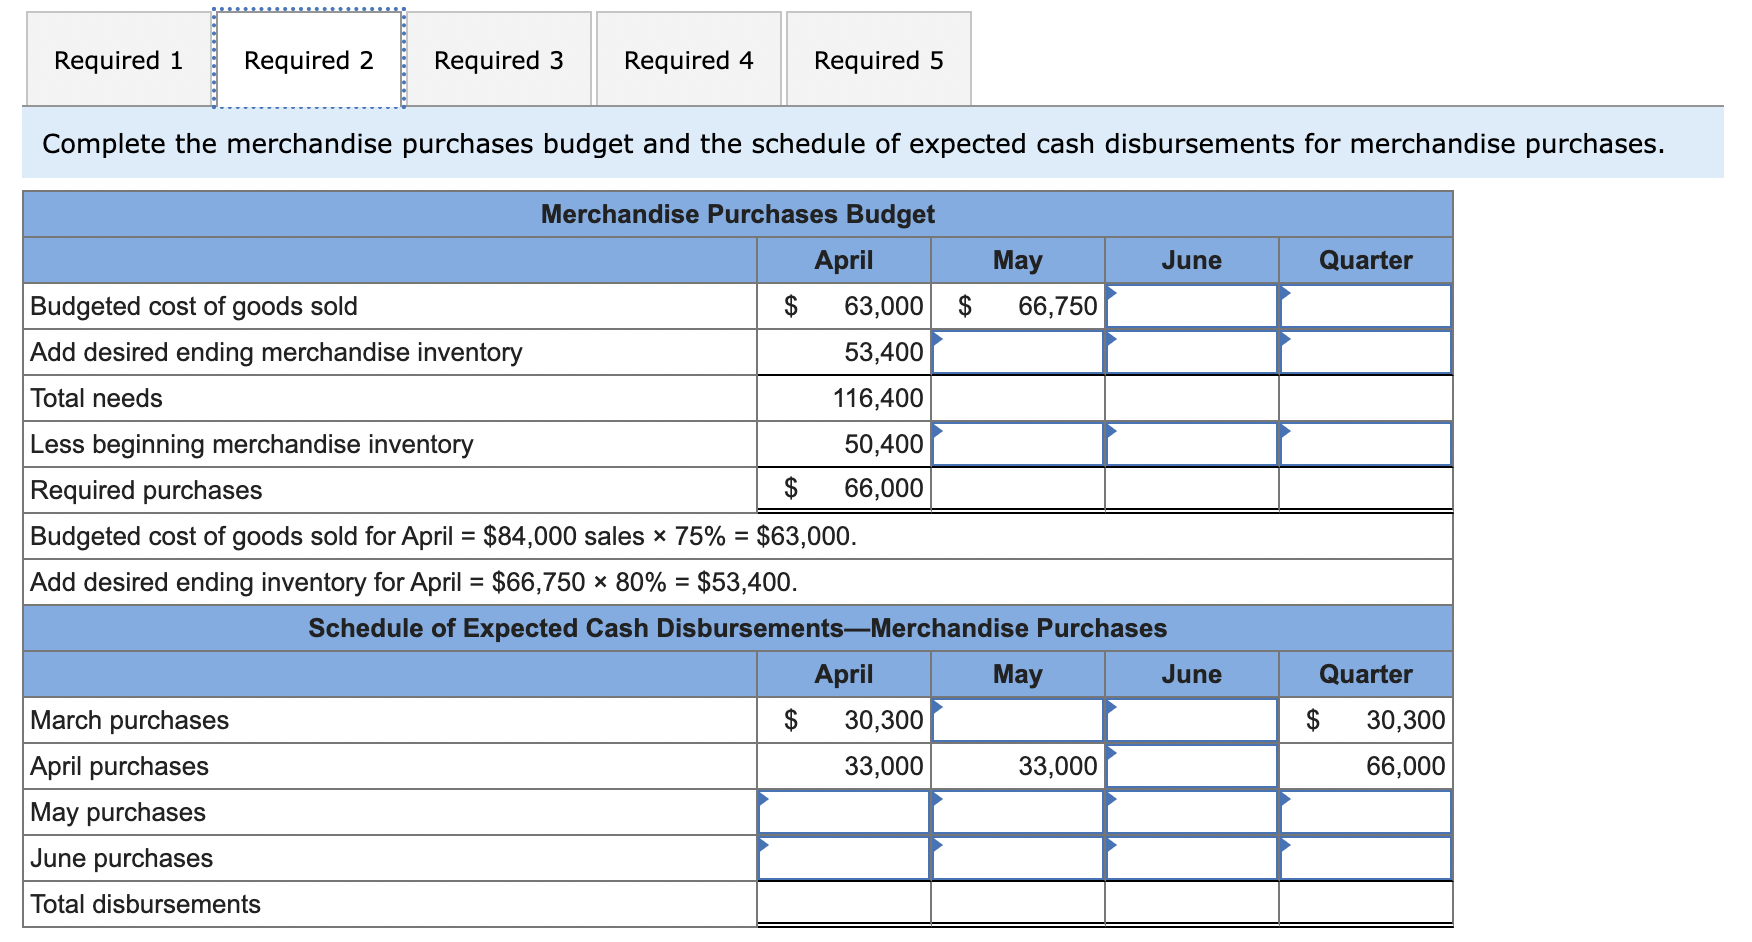Select May beginning merchandise inventory field
The image size is (1752, 942).
click(x=1018, y=444)
